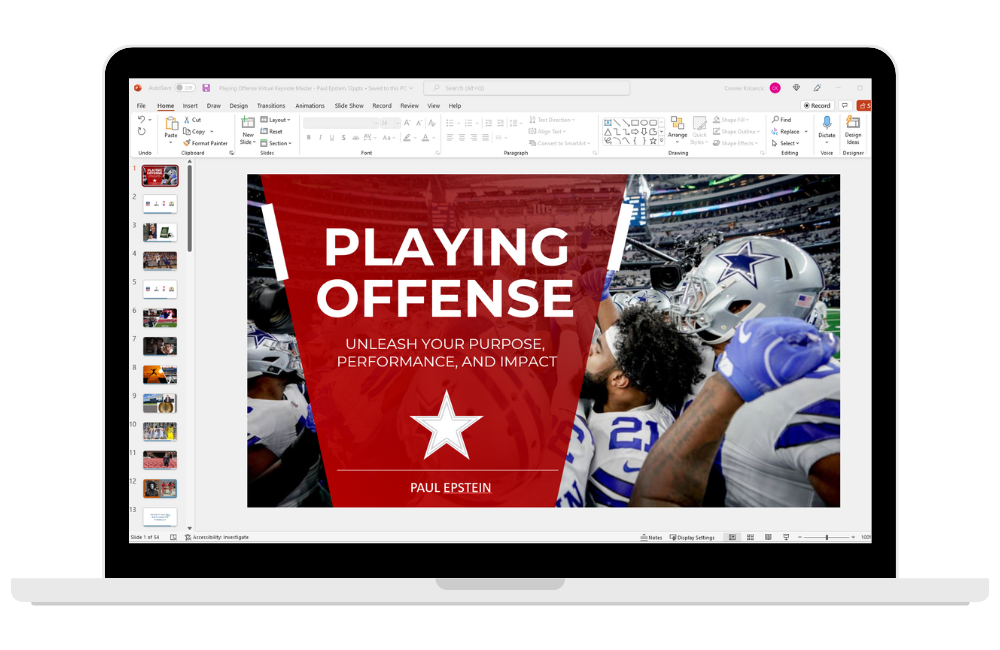Click the Find magnifier command

tap(781, 119)
